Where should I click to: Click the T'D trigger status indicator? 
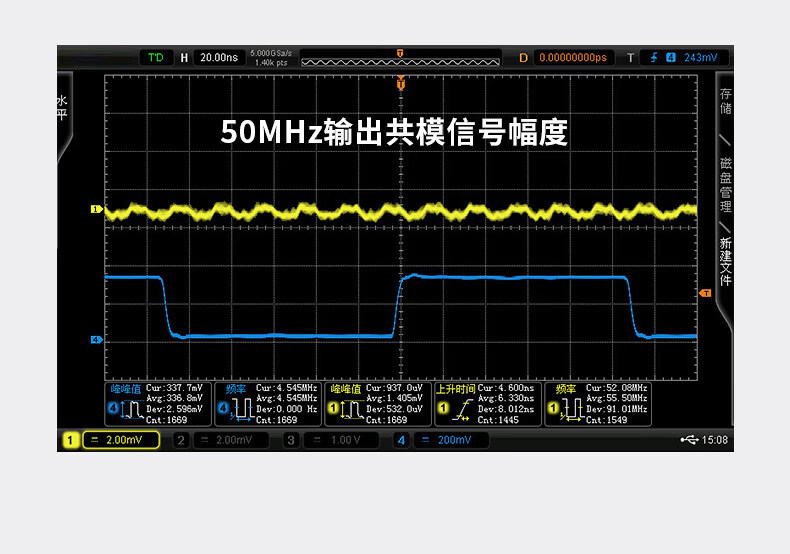[155, 58]
